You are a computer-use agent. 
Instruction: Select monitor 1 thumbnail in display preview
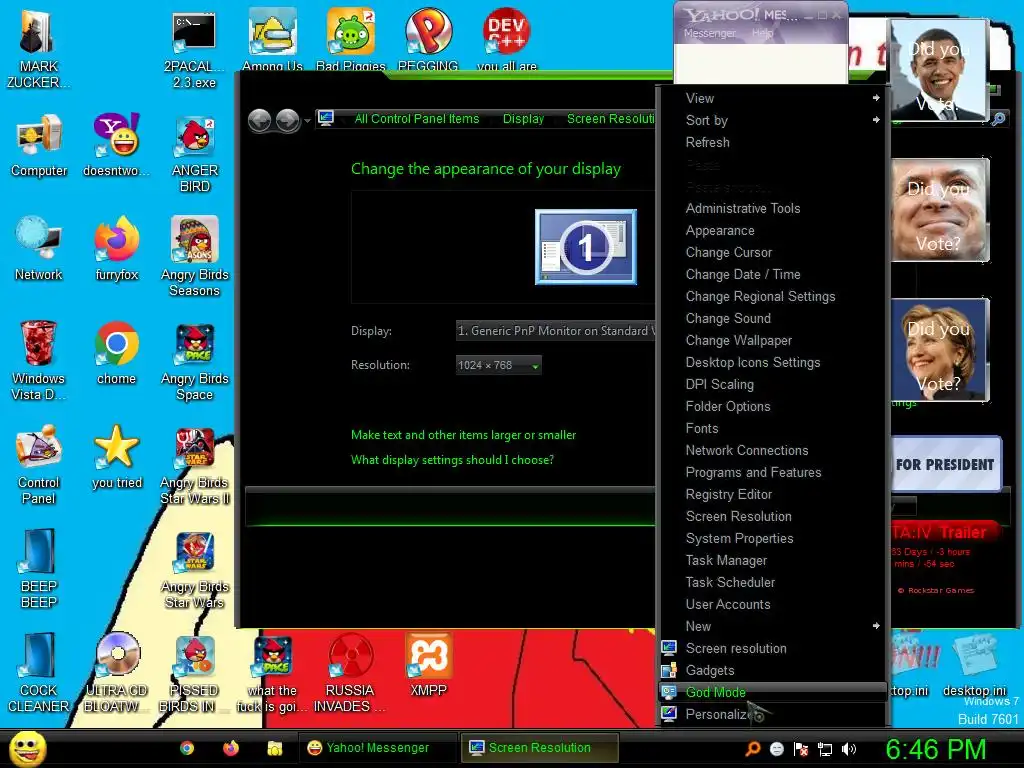pos(586,247)
